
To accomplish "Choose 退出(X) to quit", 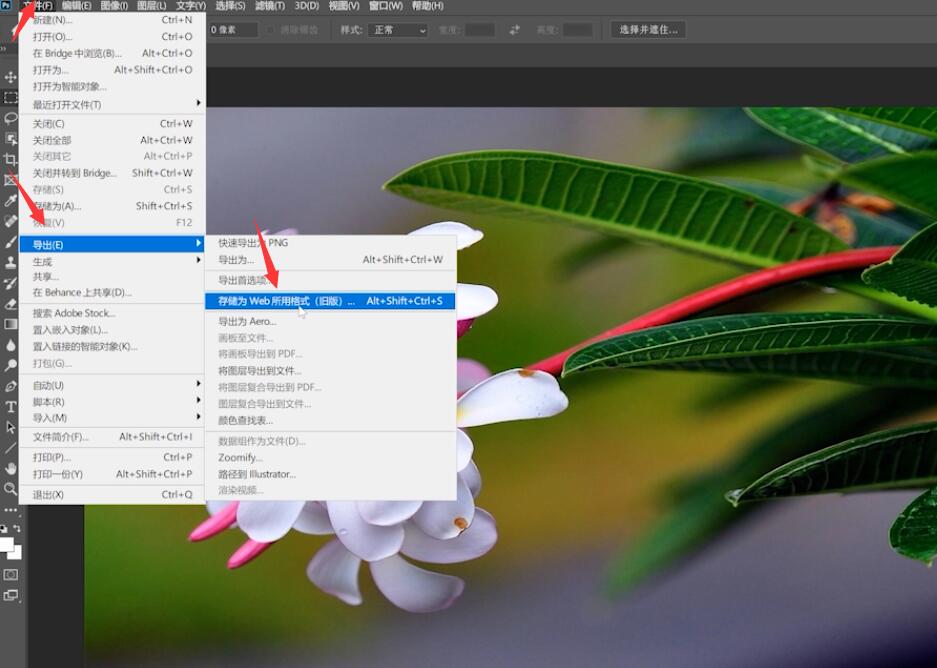I will [112, 494].
